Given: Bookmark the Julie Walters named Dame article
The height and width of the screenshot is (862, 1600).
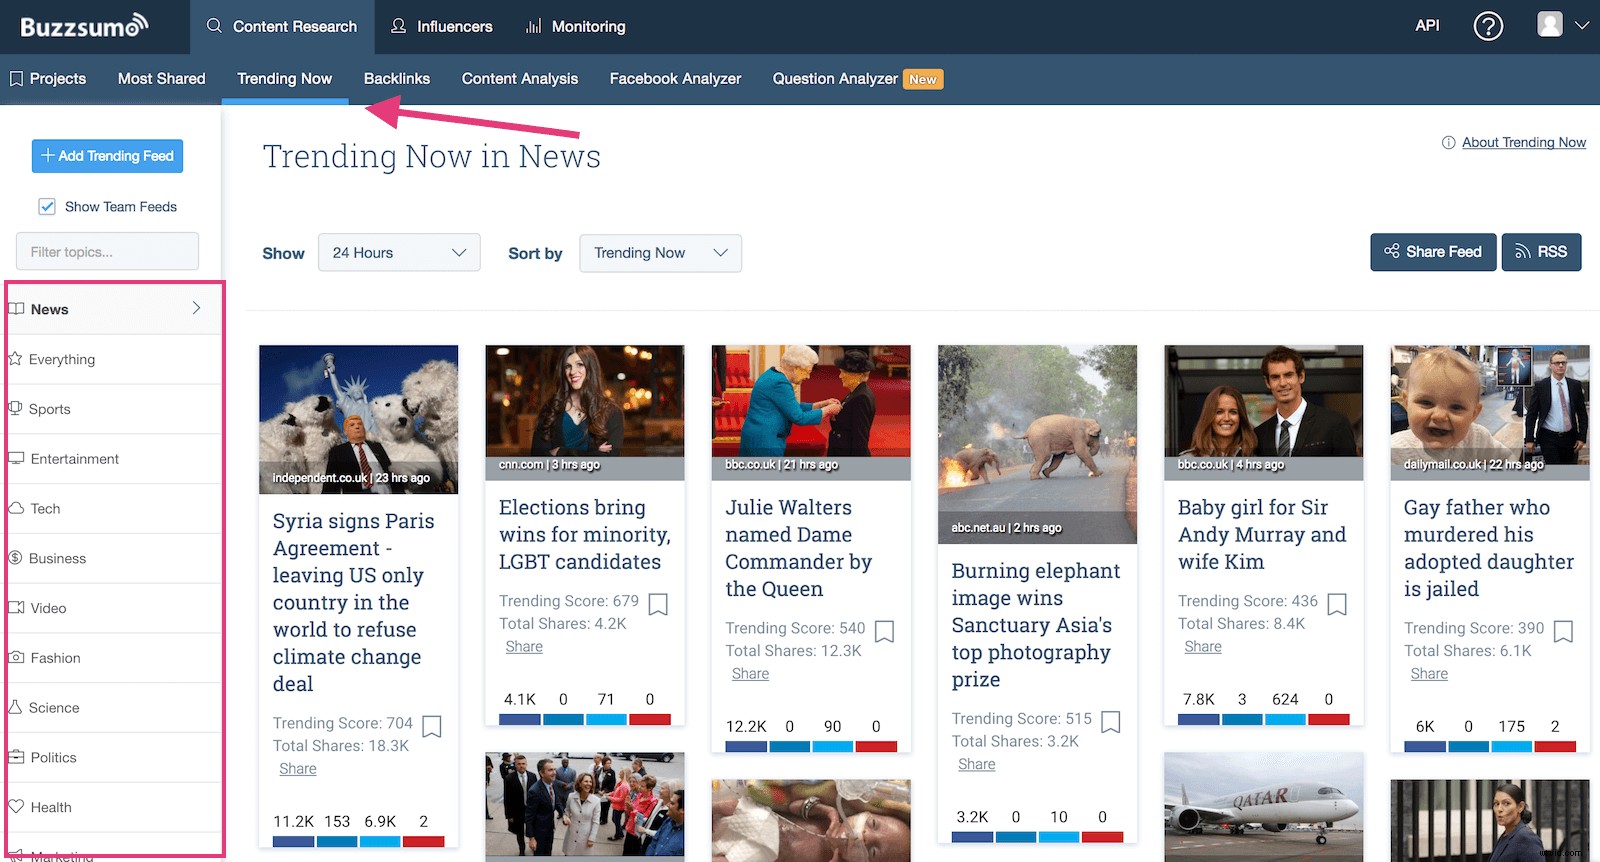Looking at the screenshot, I should pyautogui.click(x=884, y=631).
